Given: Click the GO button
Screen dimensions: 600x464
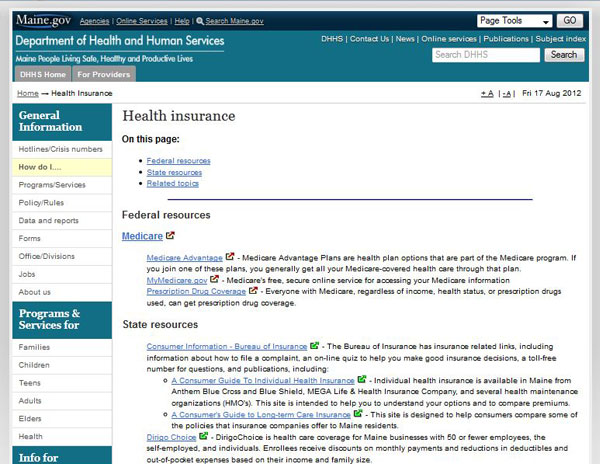Looking at the screenshot, I should (x=569, y=21).
